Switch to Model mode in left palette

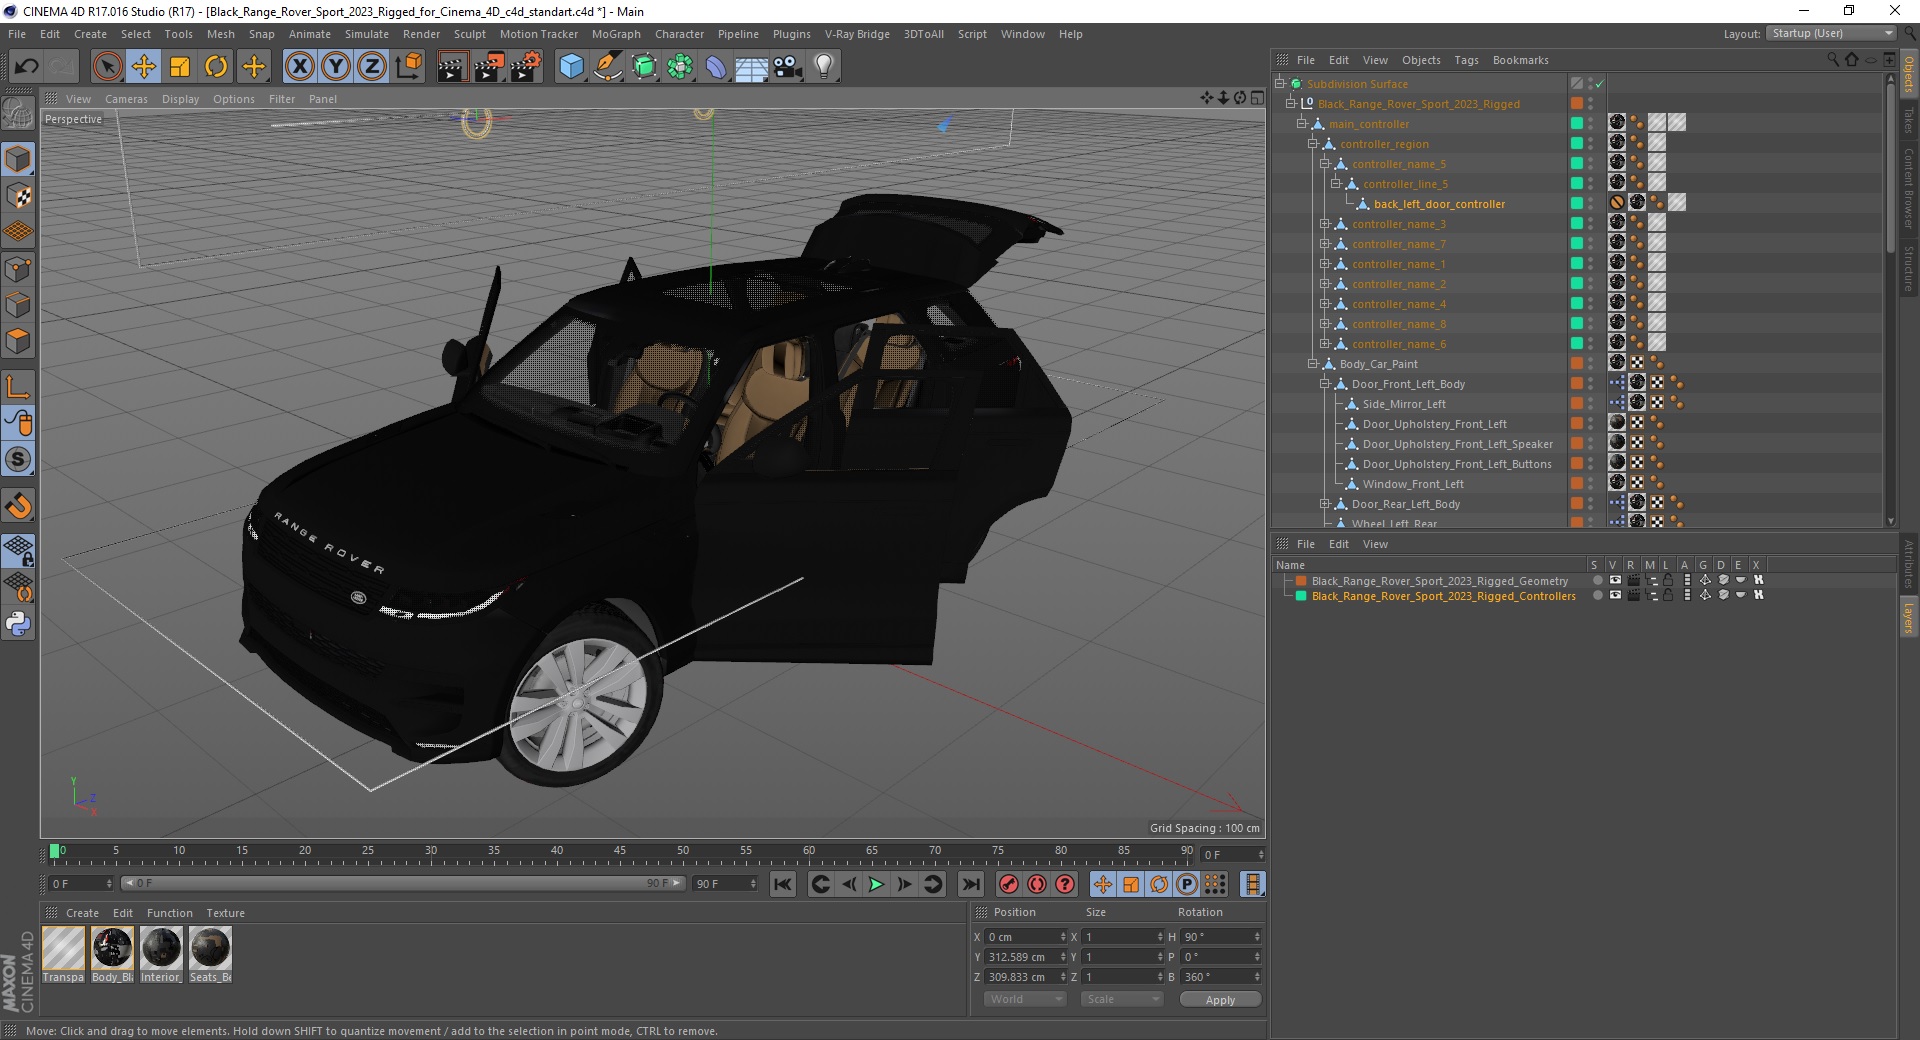[19, 160]
